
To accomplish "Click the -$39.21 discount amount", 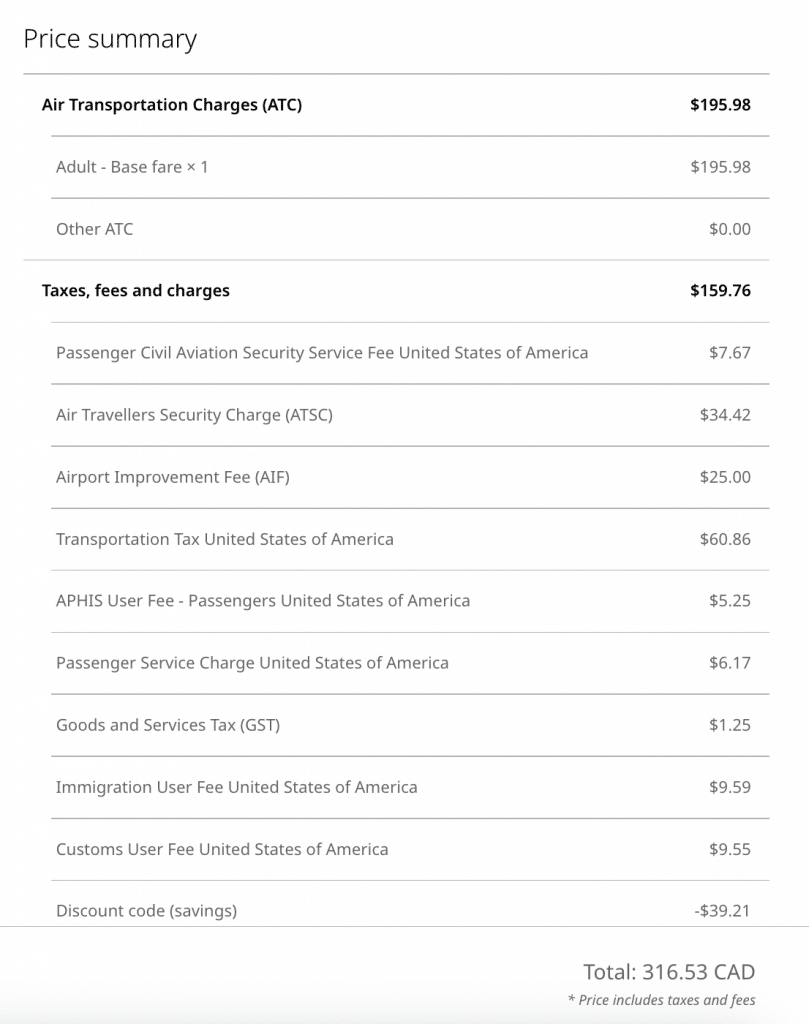I will 721,911.
